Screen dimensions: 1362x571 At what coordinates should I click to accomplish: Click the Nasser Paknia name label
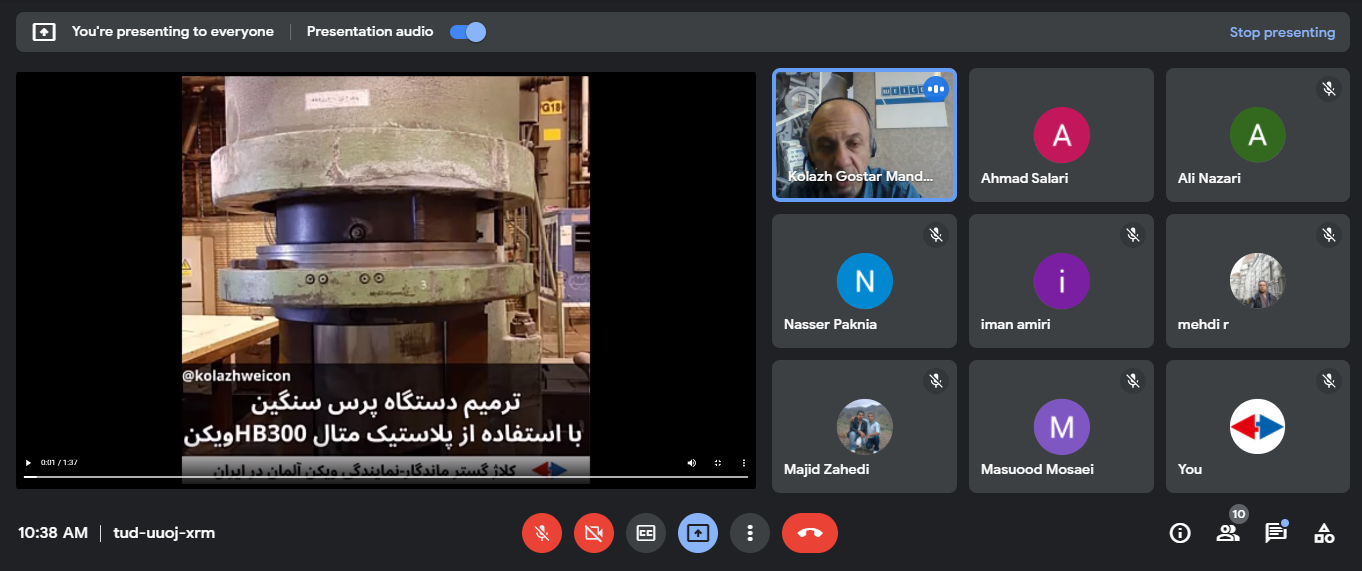click(x=830, y=324)
